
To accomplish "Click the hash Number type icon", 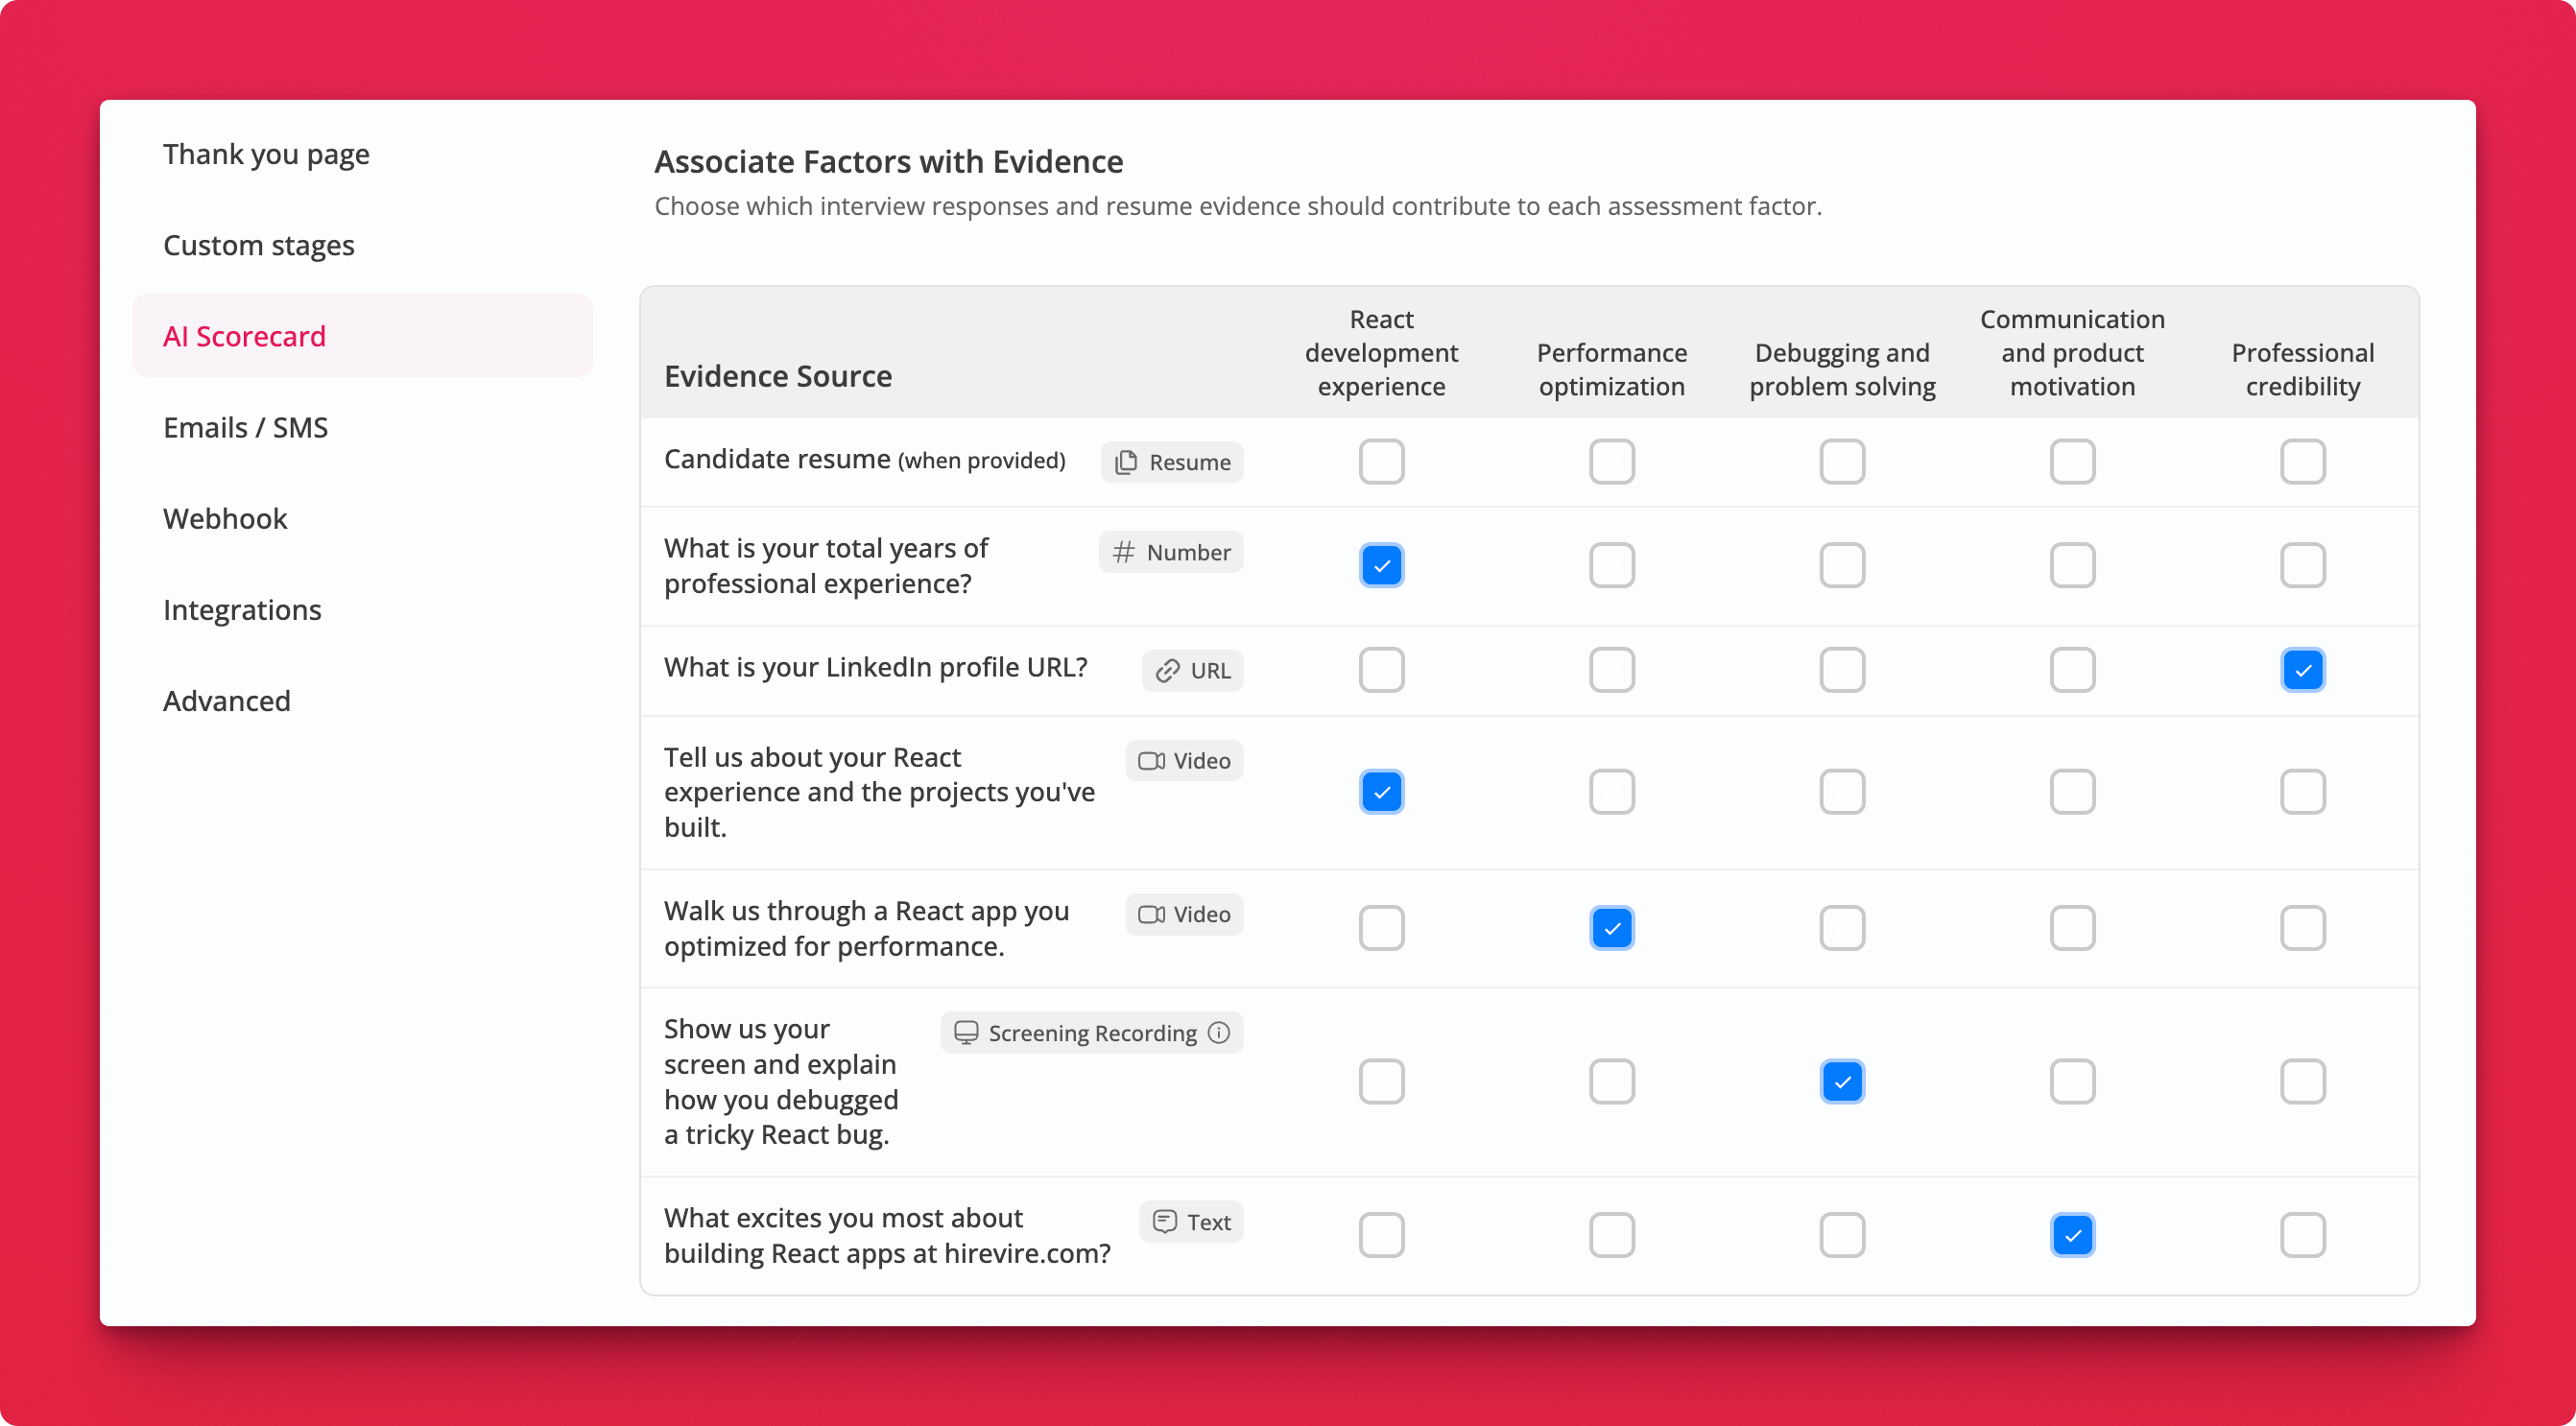I will pos(1123,552).
